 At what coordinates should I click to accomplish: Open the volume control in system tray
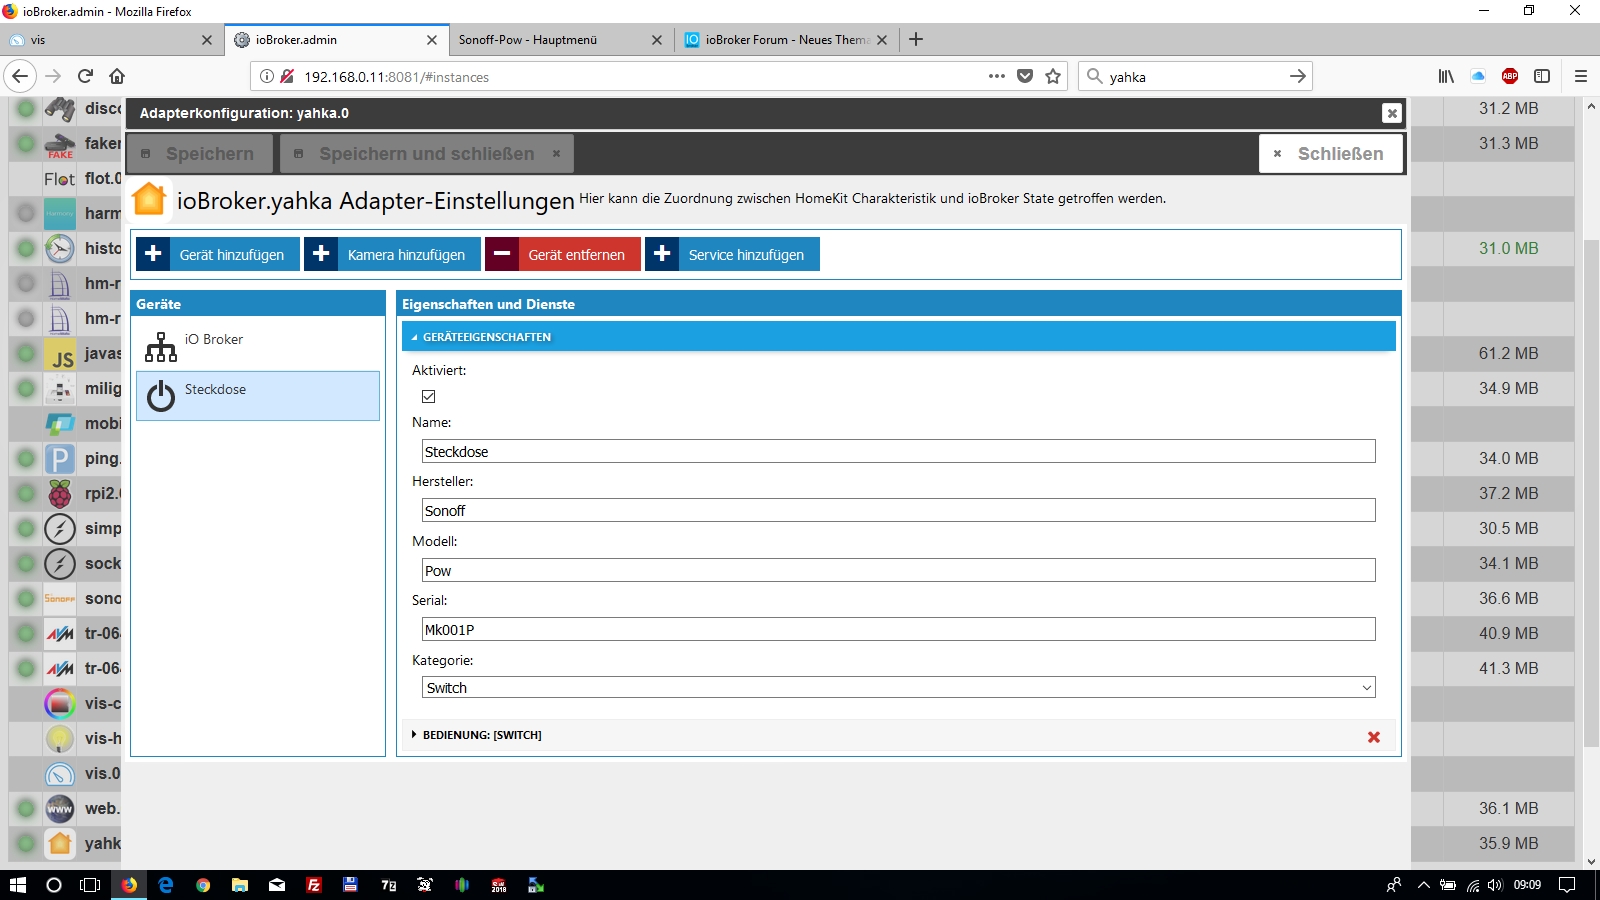(x=1495, y=885)
